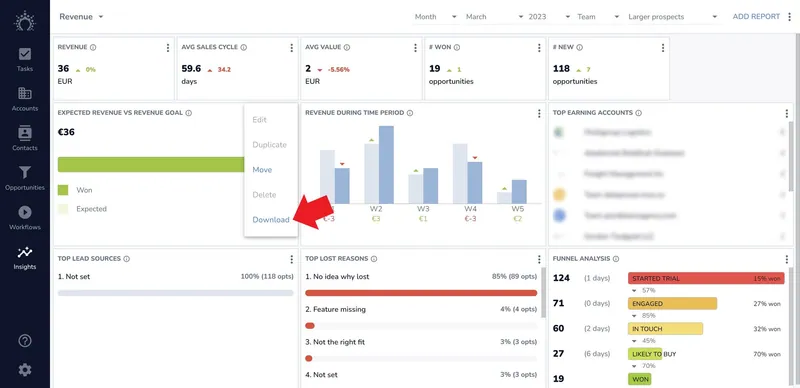Screen dimensions: 800x388
Task: Click the green won revenue progress bar
Action: tap(151, 164)
